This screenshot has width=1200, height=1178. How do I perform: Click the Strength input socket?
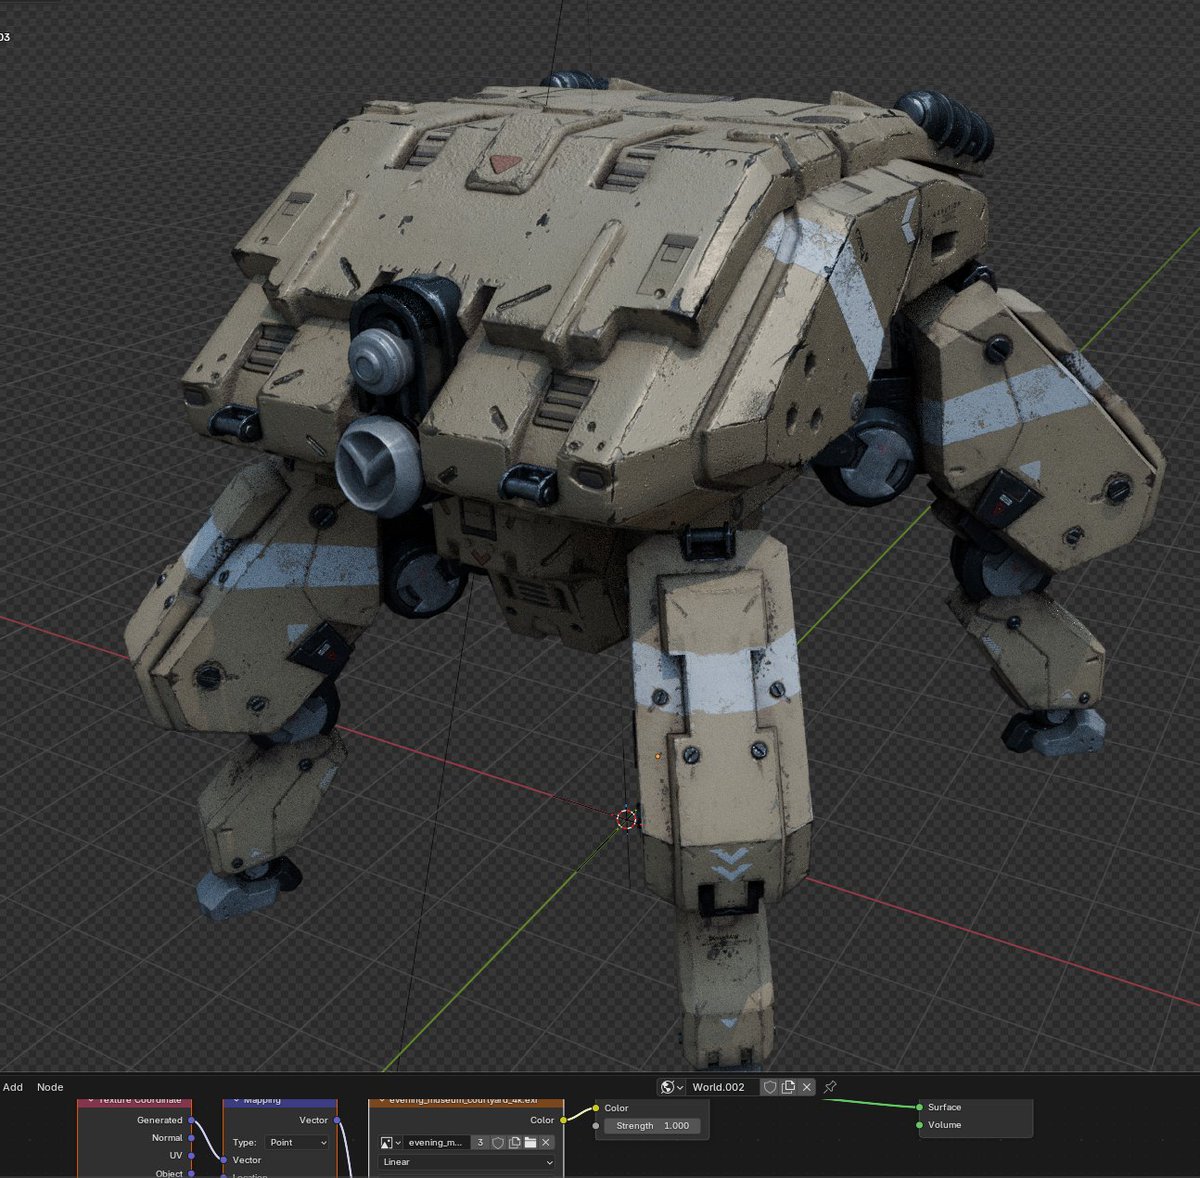coord(596,1126)
